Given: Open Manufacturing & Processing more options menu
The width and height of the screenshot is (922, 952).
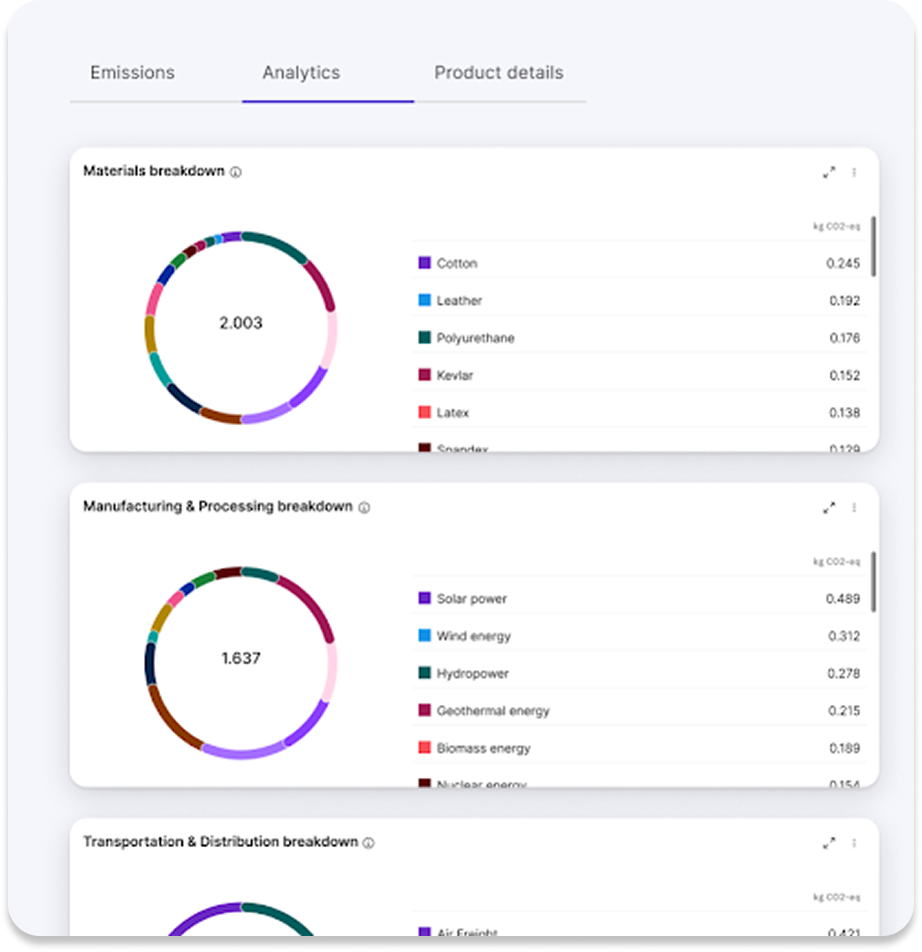Looking at the screenshot, I should [x=854, y=508].
